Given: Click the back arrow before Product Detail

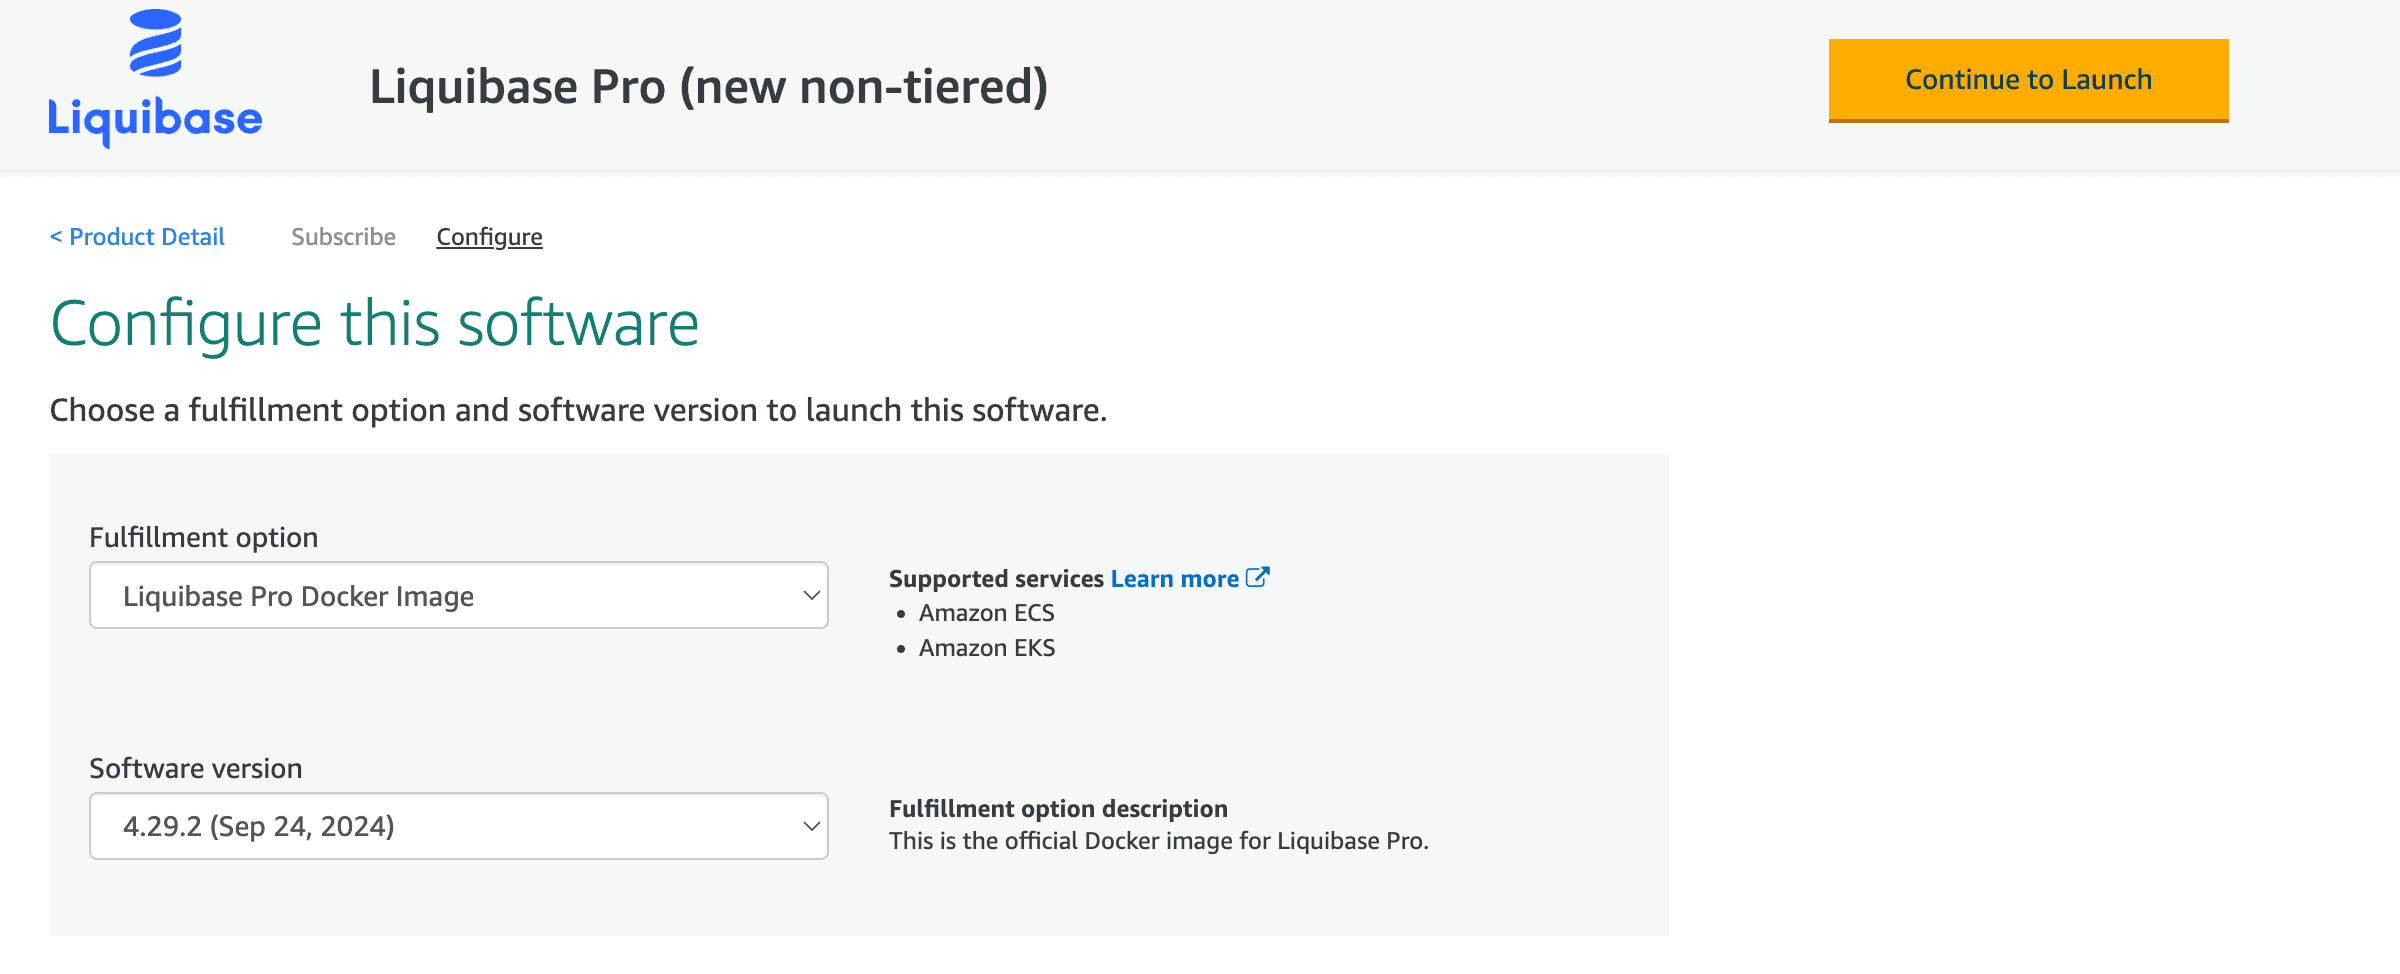Looking at the screenshot, I should 57,237.
